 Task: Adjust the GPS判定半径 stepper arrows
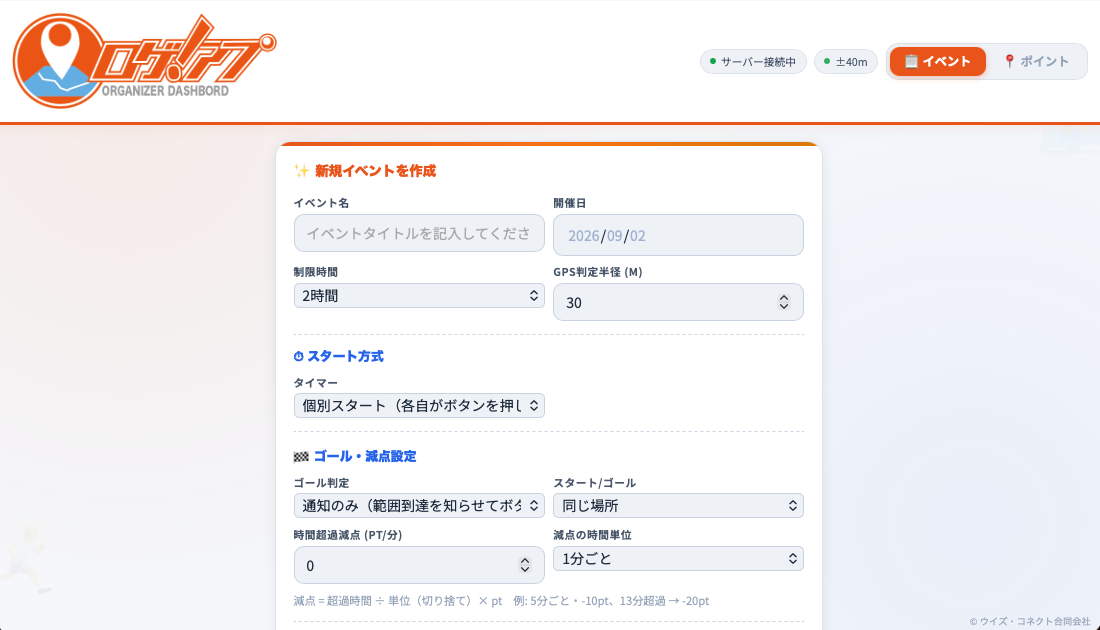point(784,302)
